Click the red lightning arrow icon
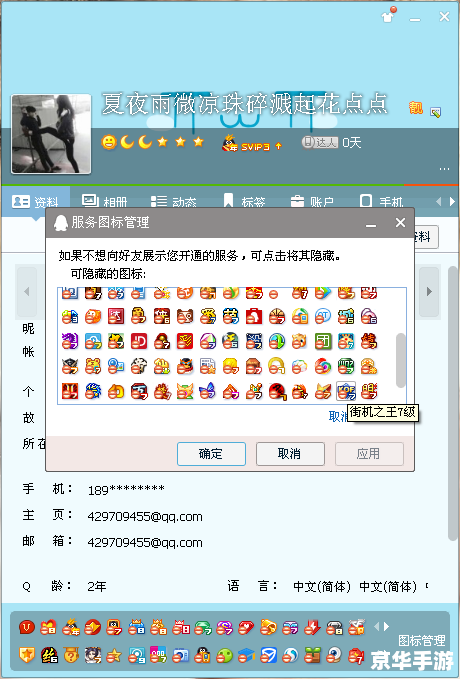The height and width of the screenshot is (679, 460). tap(312, 627)
